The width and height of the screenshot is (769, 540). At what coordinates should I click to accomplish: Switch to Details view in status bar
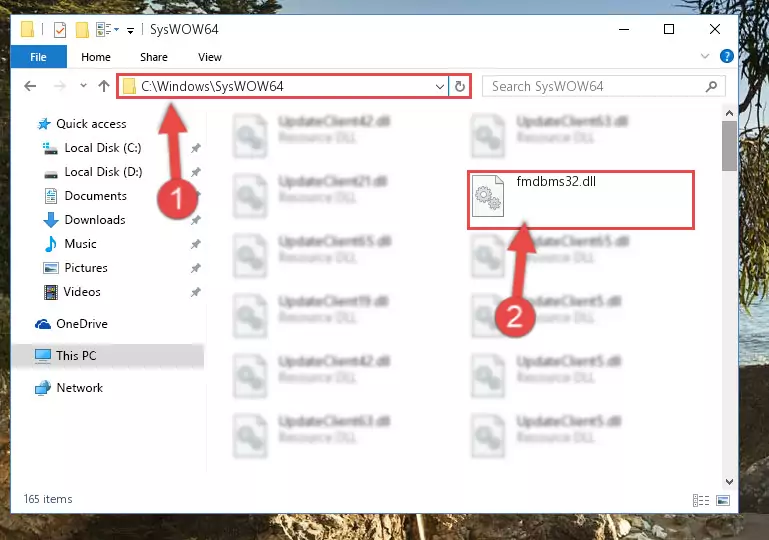tap(701, 500)
